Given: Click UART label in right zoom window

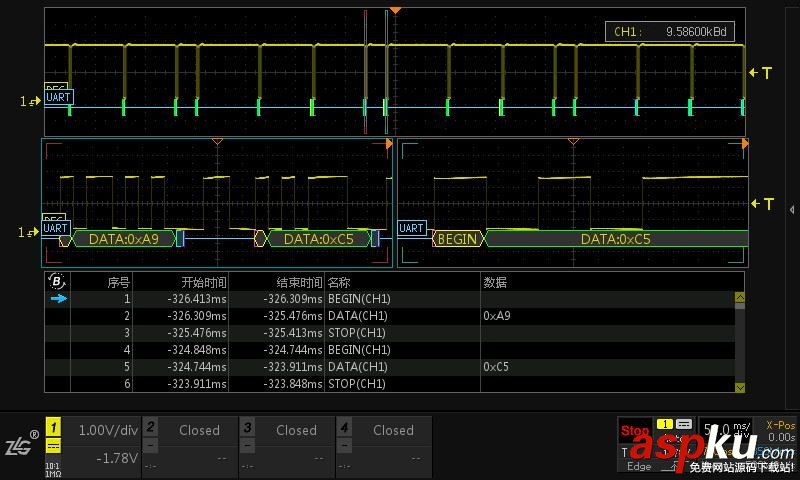Looking at the screenshot, I should point(411,228).
